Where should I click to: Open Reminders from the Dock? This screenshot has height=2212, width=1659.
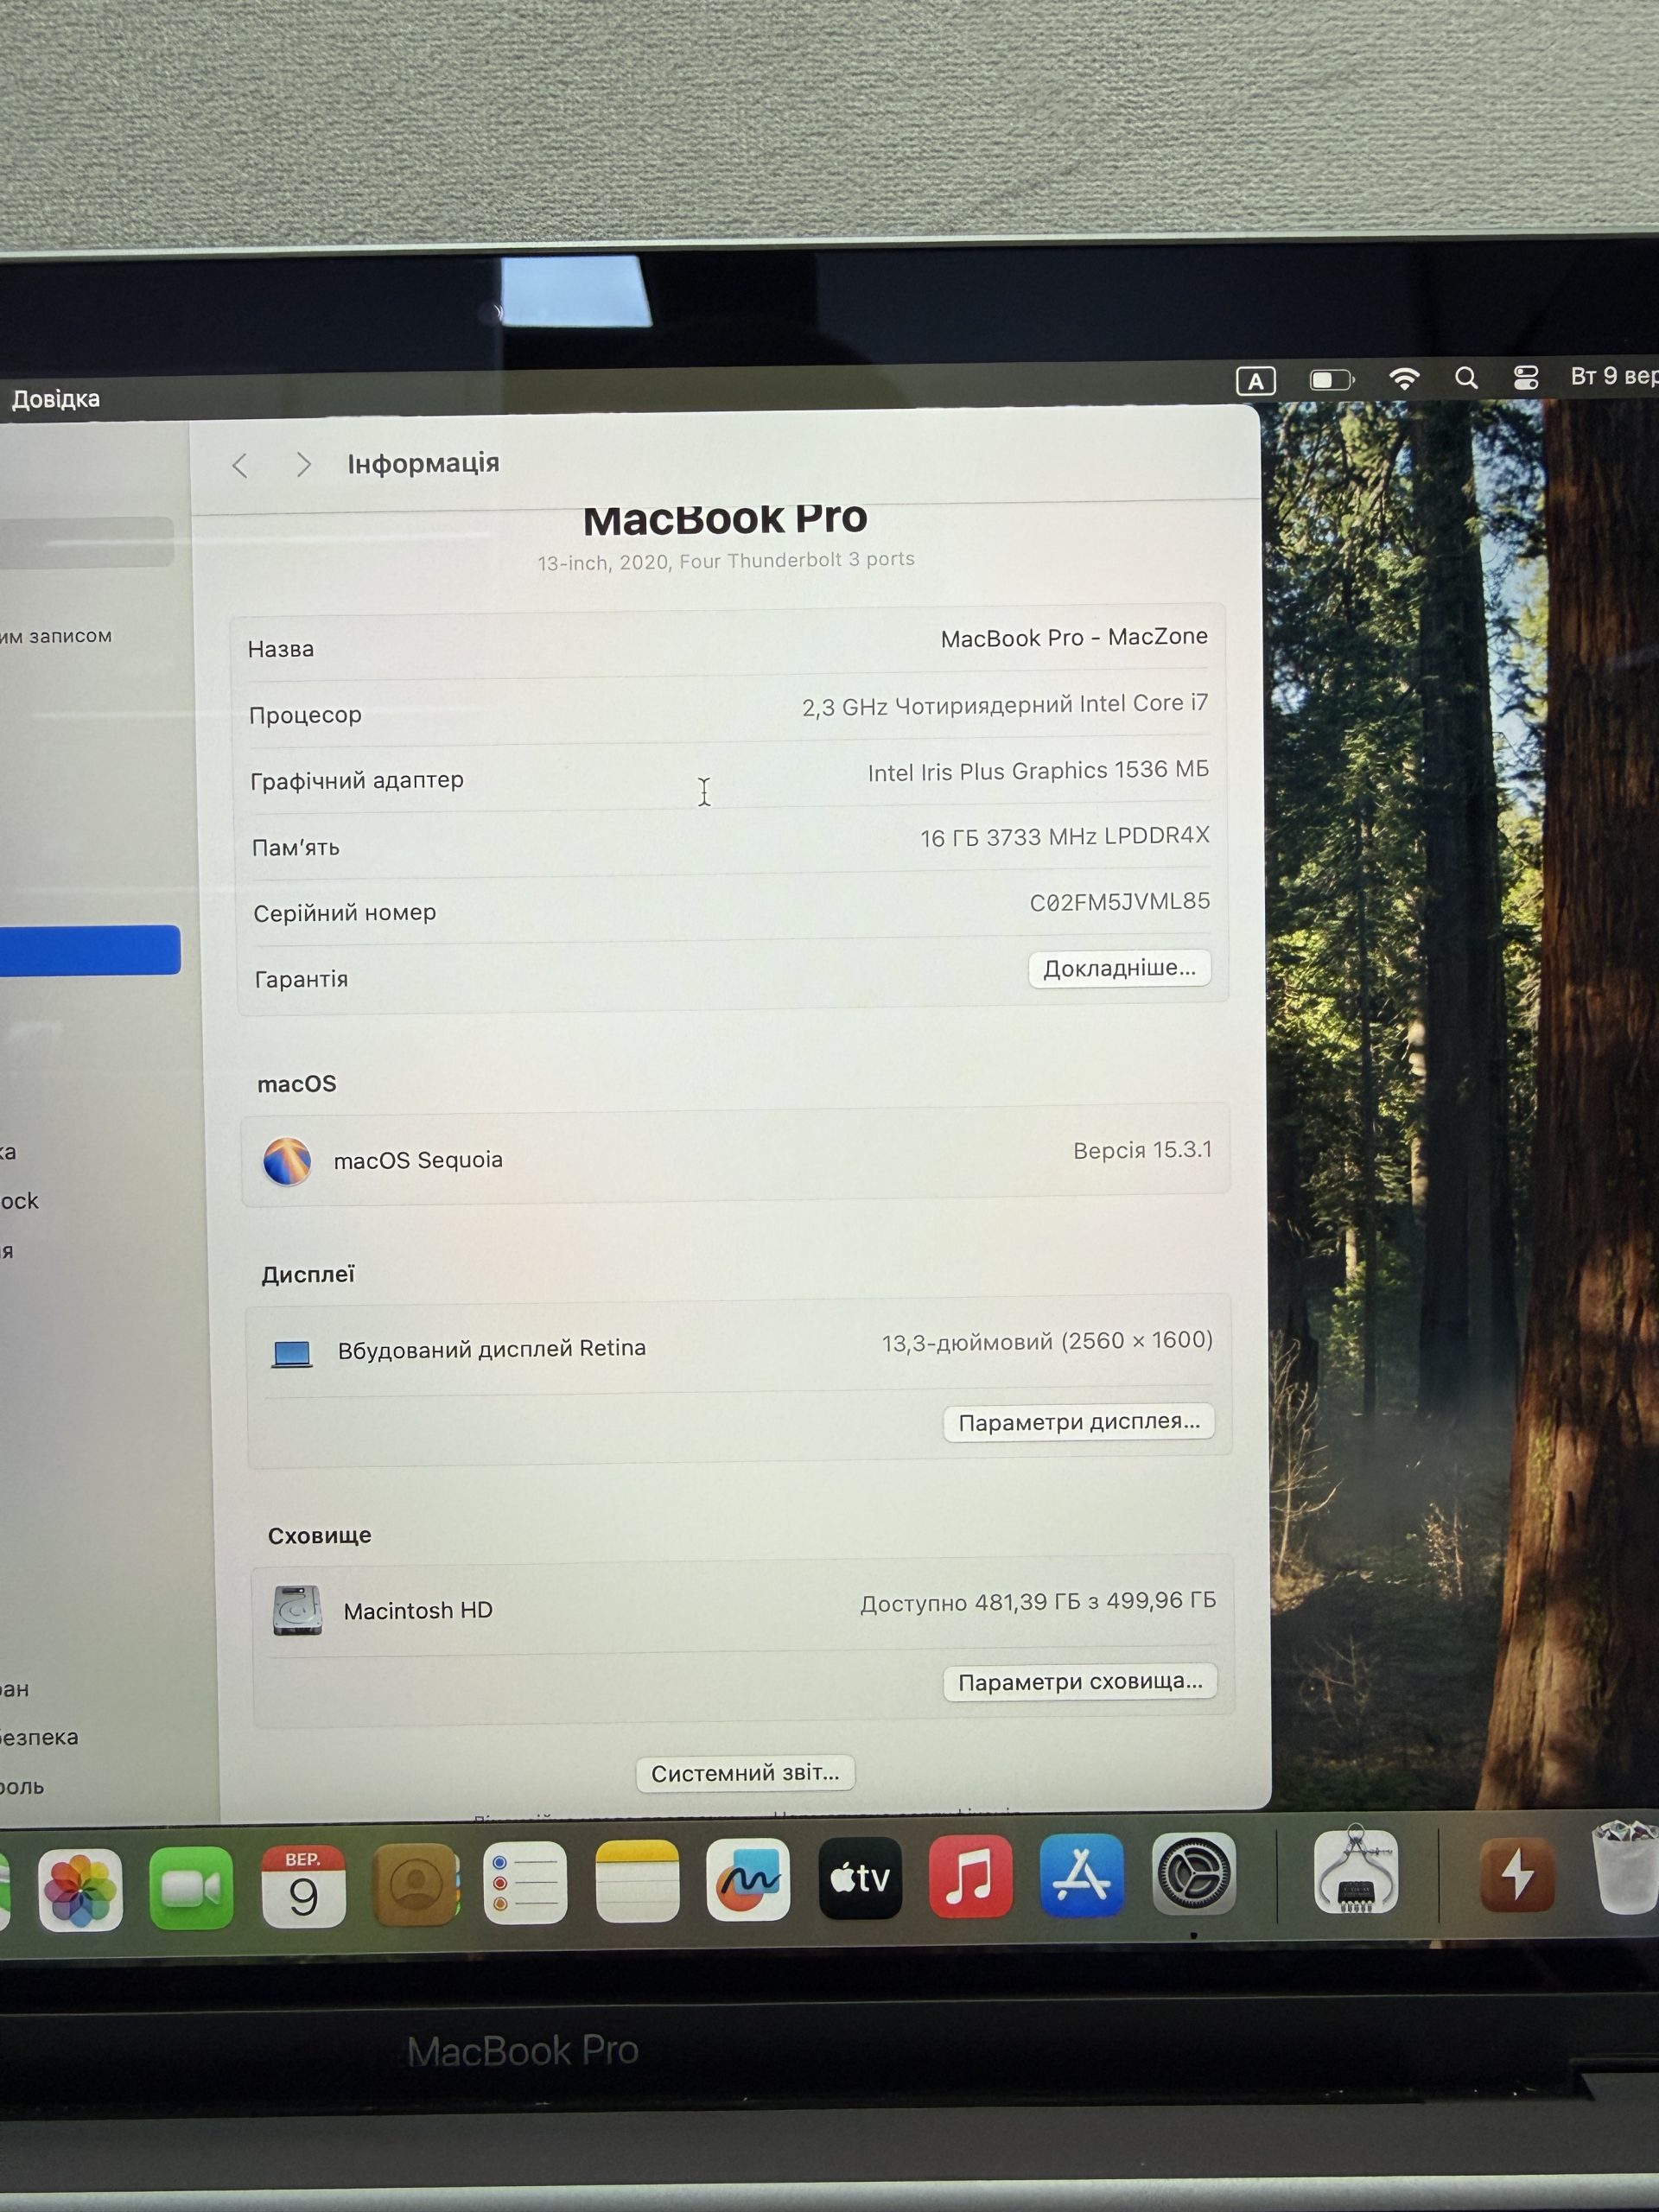tap(525, 1882)
